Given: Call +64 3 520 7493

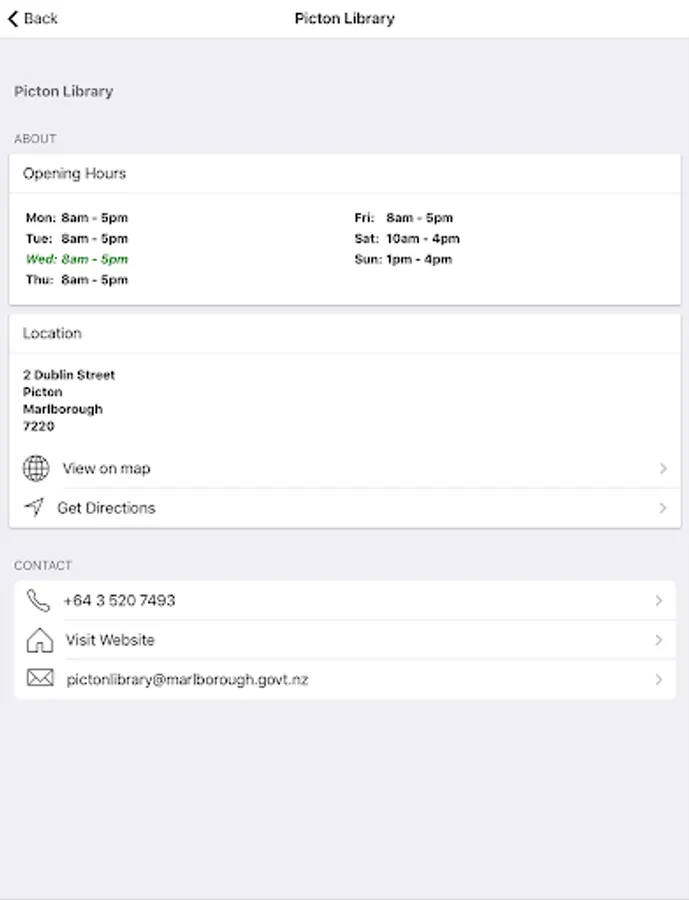Looking at the screenshot, I should (119, 600).
